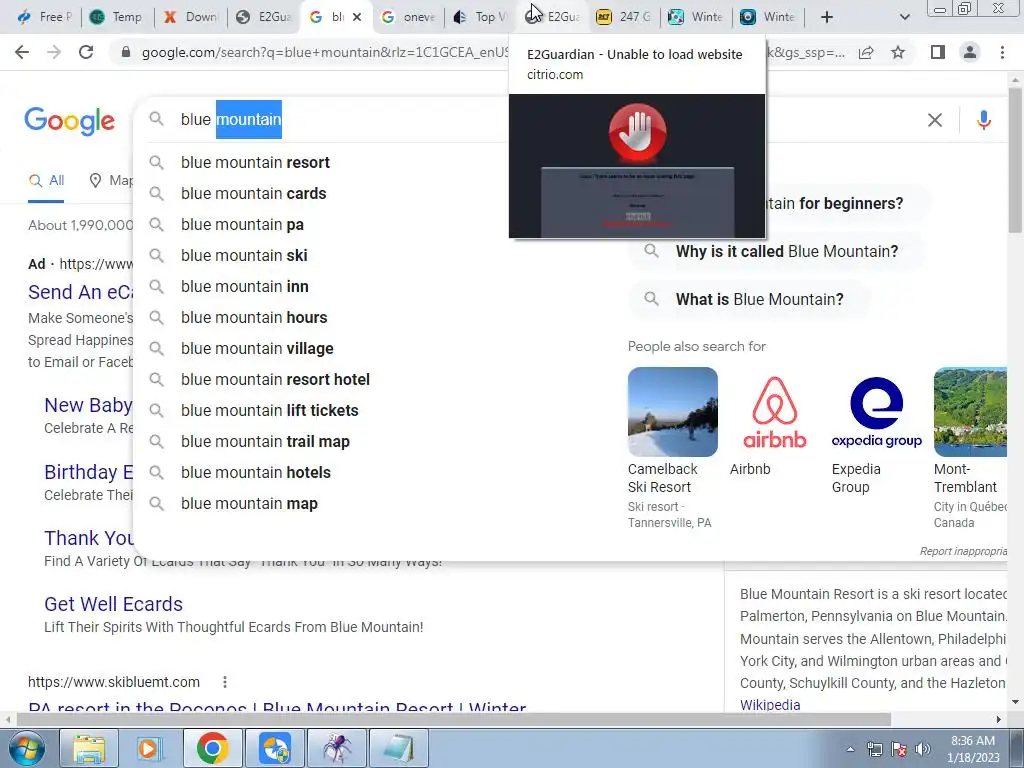Screen dimensions: 1024x768
Task: Click the vertical page scrollbar
Action: point(1015,159)
